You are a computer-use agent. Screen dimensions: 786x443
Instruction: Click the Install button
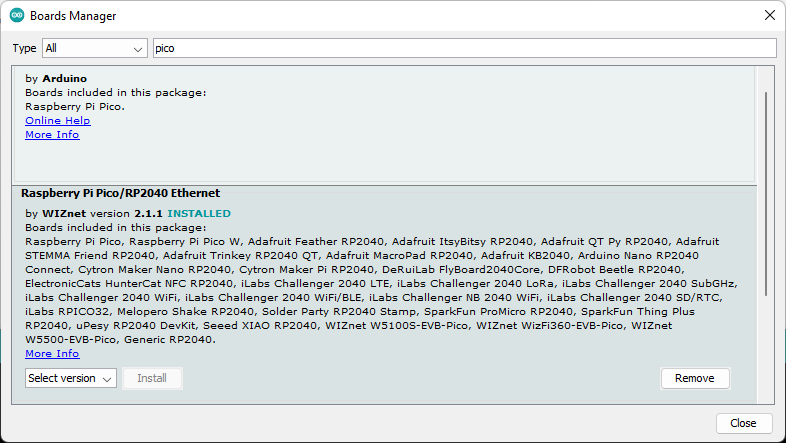click(x=152, y=378)
